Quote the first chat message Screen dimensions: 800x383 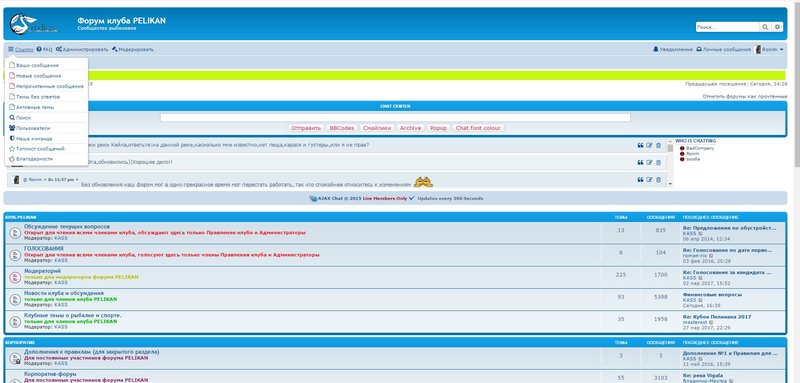pyautogui.click(x=640, y=145)
